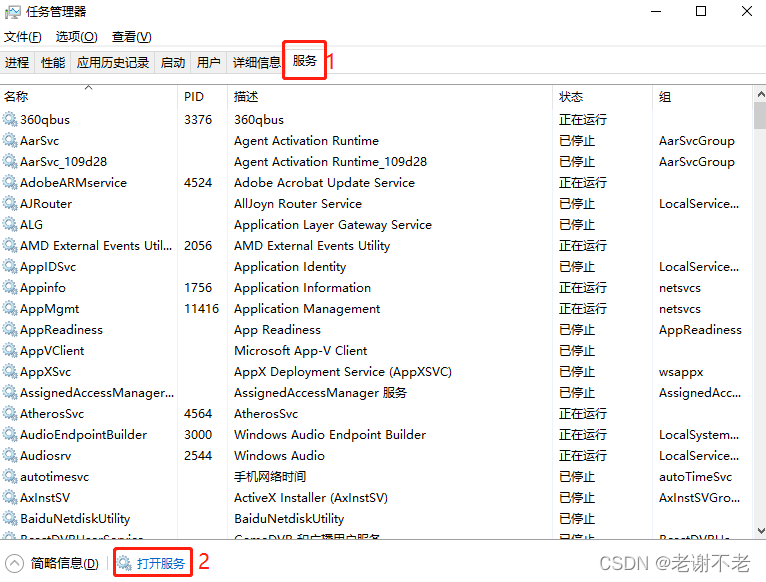Select PID cell 11416
The height and width of the screenshot is (582, 766).
click(201, 308)
